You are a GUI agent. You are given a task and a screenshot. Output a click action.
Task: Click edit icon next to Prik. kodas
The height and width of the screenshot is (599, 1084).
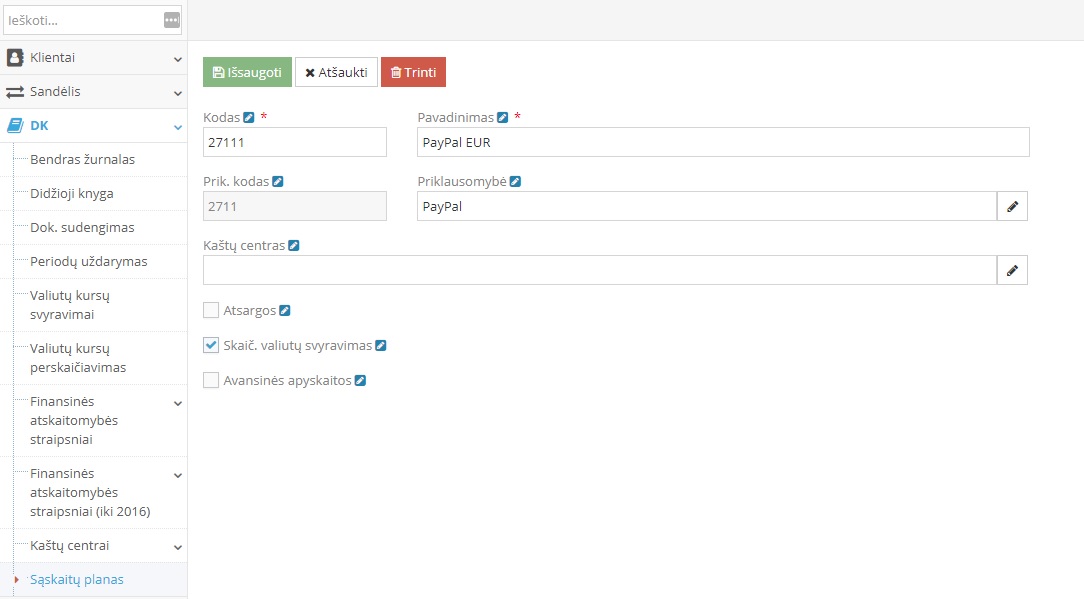pyautogui.click(x=278, y=181)
